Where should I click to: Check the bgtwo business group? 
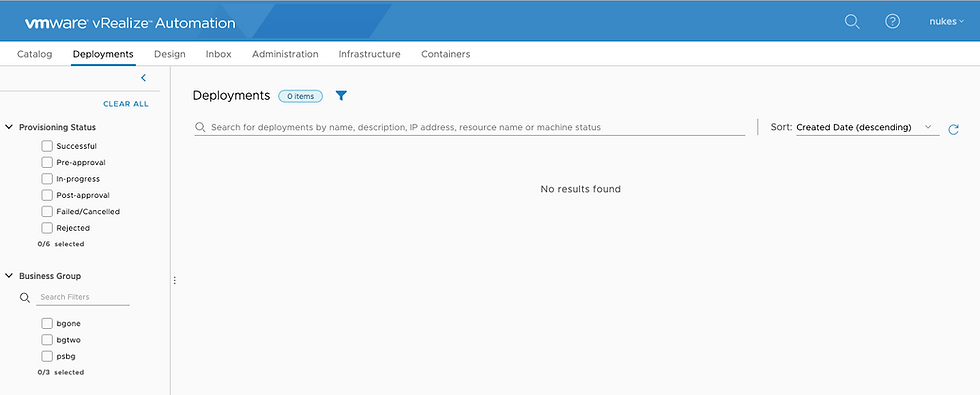(47, 339)
